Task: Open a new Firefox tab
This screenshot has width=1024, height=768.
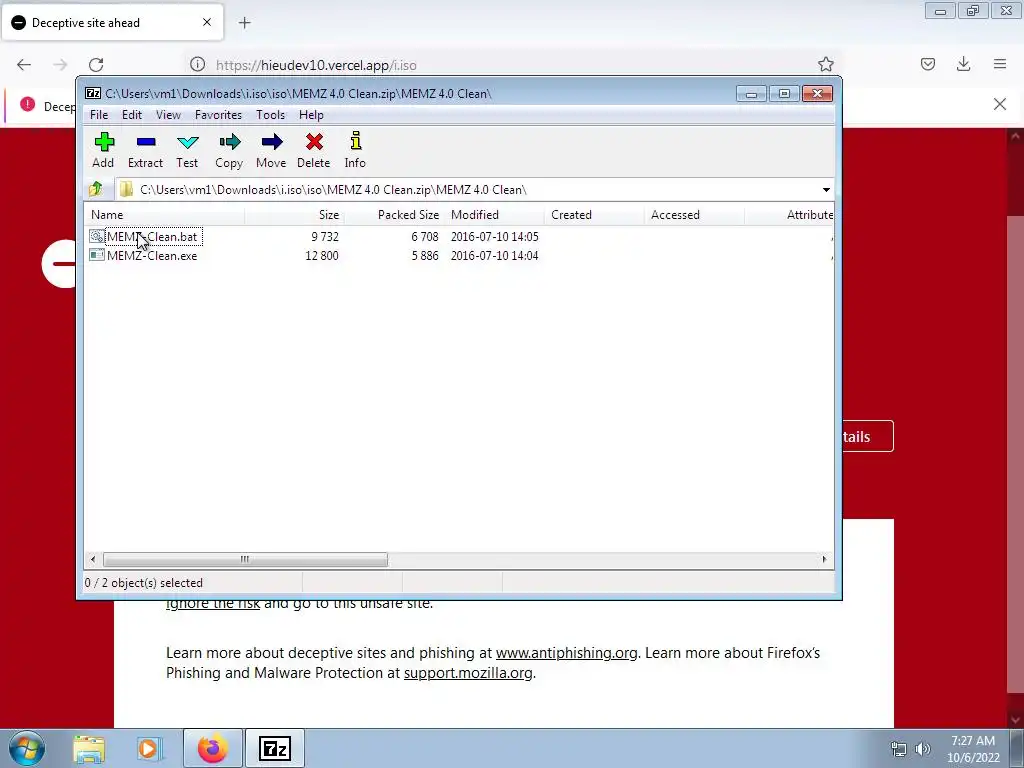Action: (x=244, y=23)
